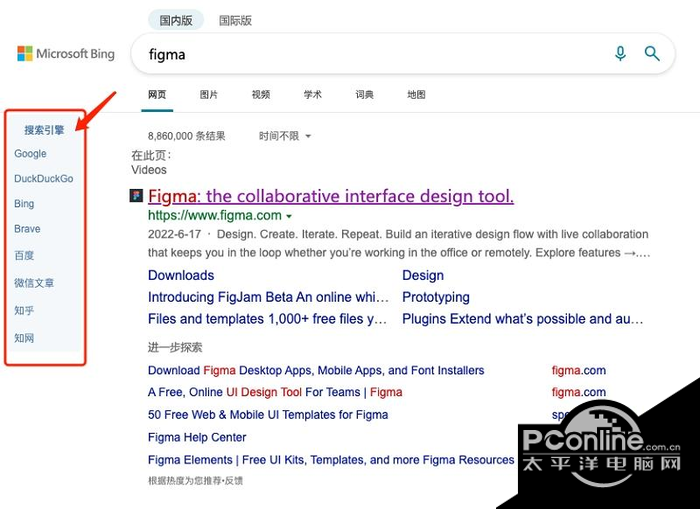Open the Design sitelink
The height and width of the screenshot is (509, 700).
[423, 275]
